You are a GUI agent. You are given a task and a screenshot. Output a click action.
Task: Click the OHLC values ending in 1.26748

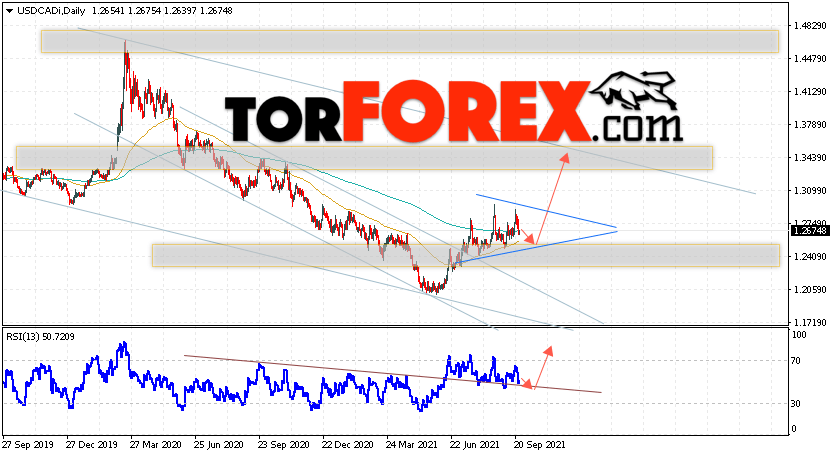point(162,11)
